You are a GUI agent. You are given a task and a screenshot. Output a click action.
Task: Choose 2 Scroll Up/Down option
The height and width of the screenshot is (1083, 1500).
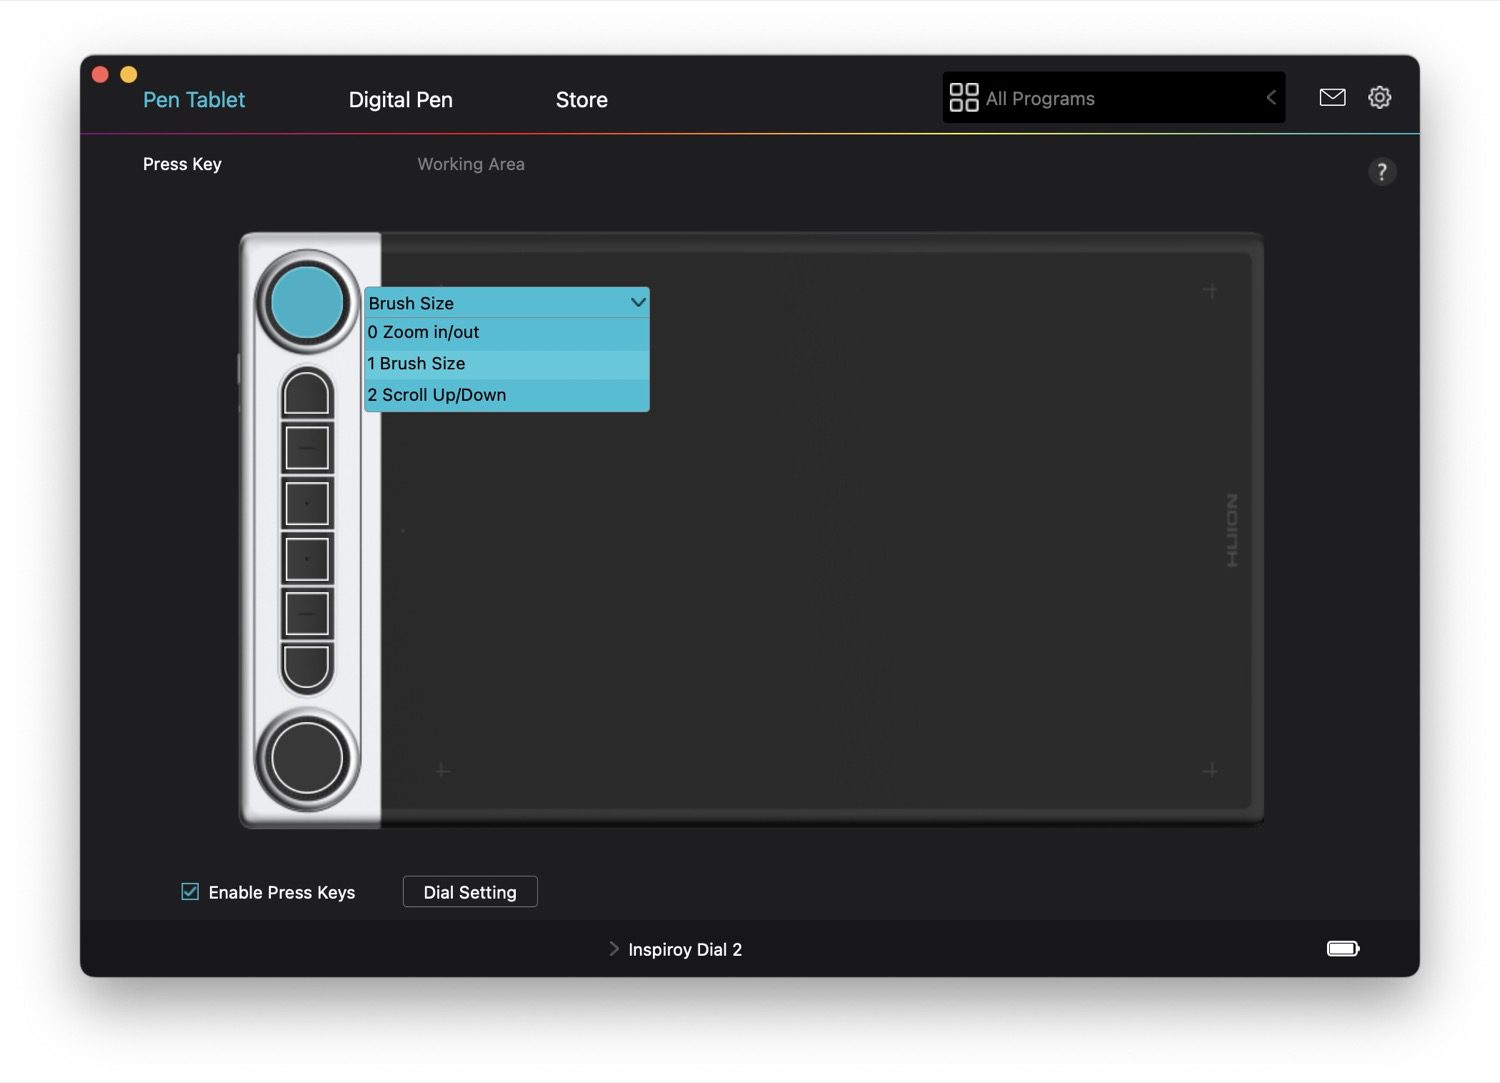click(x=506, y=395)
